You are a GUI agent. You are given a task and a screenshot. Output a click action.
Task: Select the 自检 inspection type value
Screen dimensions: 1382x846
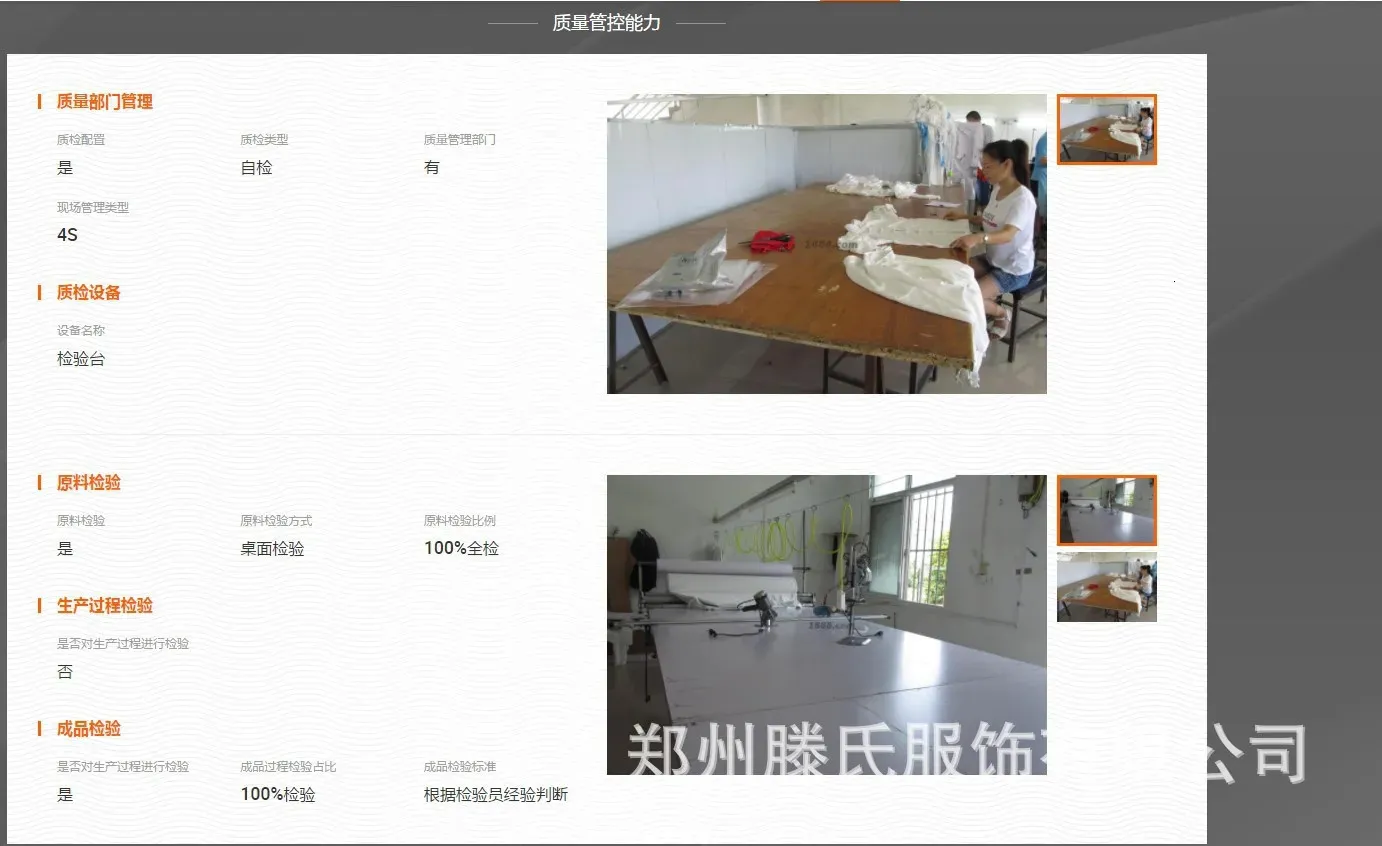pyautogui.click(x=256, y=168)
